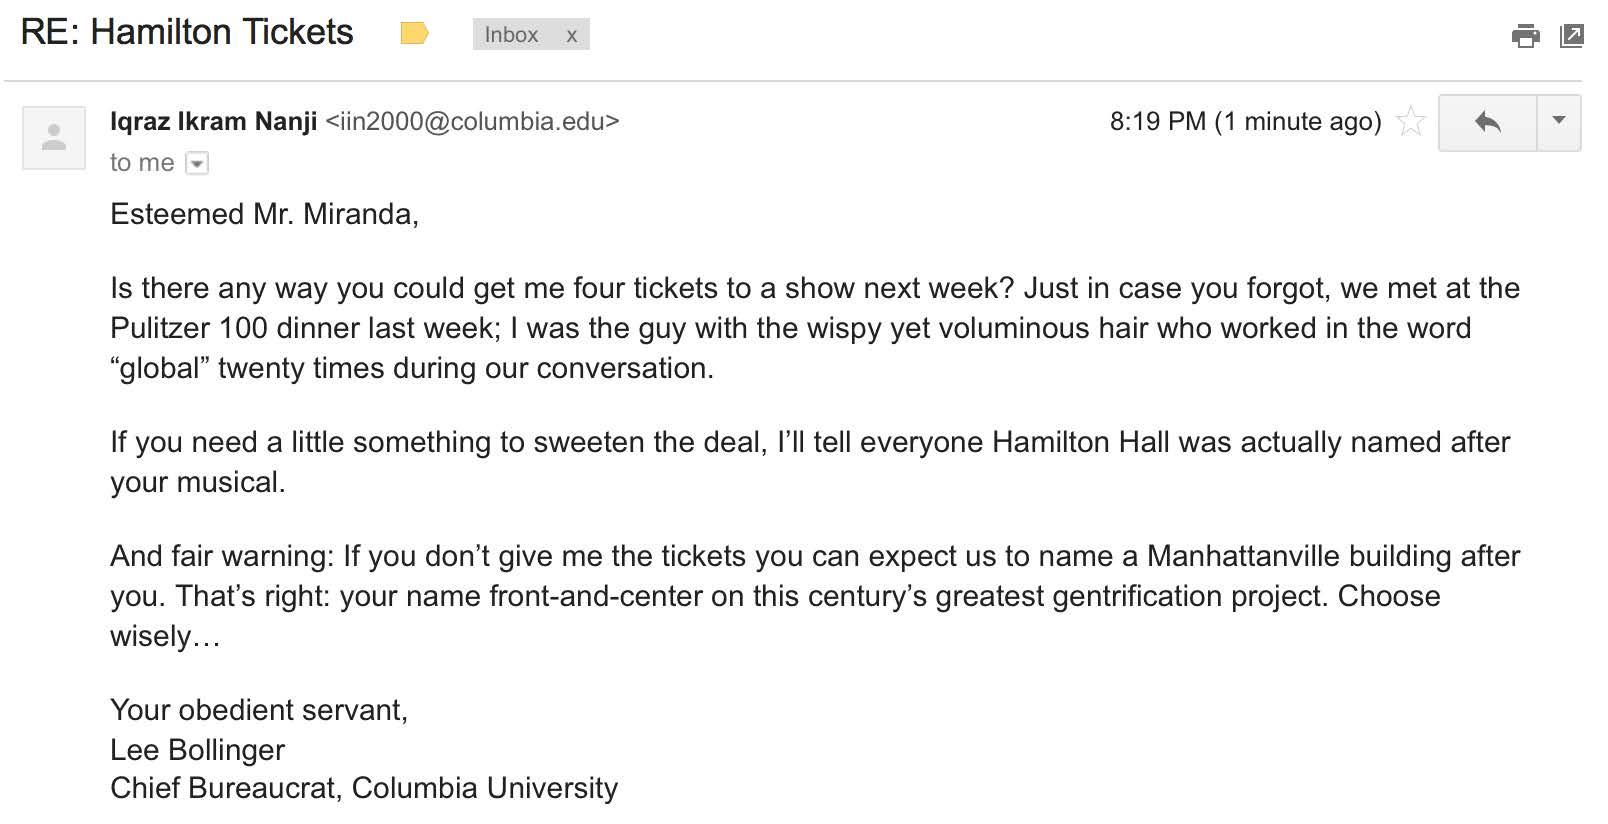Click the paragraph about Hamilton Hall
This screenshot has height=824, width=1608.
[x=810, y=462]
